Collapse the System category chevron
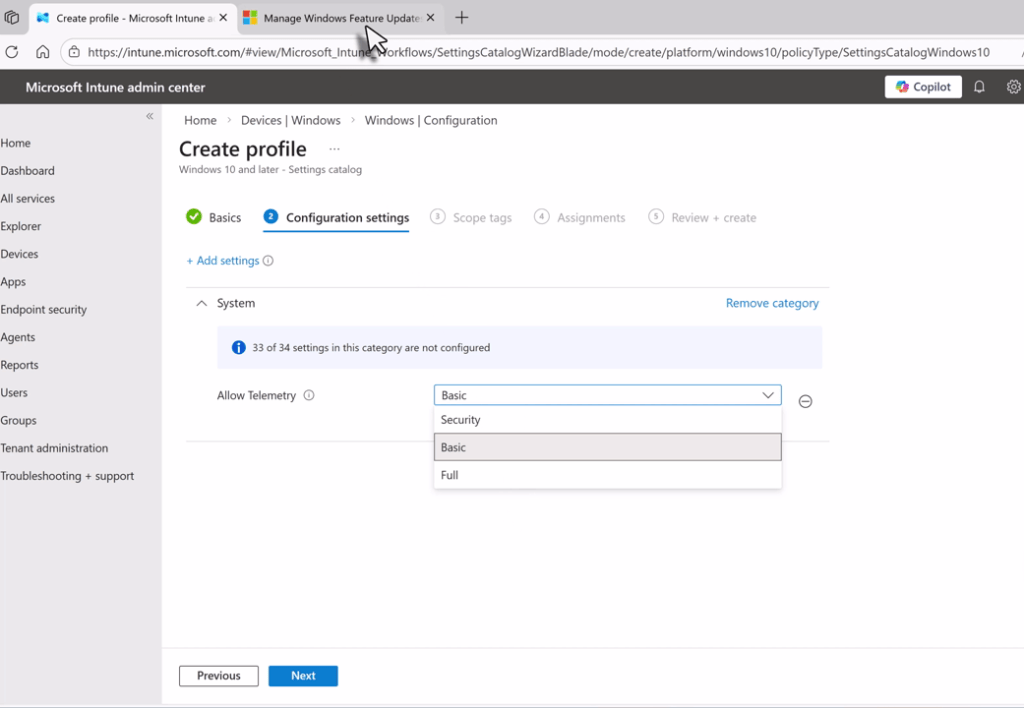1024x708 pixels. click(202, 303)
